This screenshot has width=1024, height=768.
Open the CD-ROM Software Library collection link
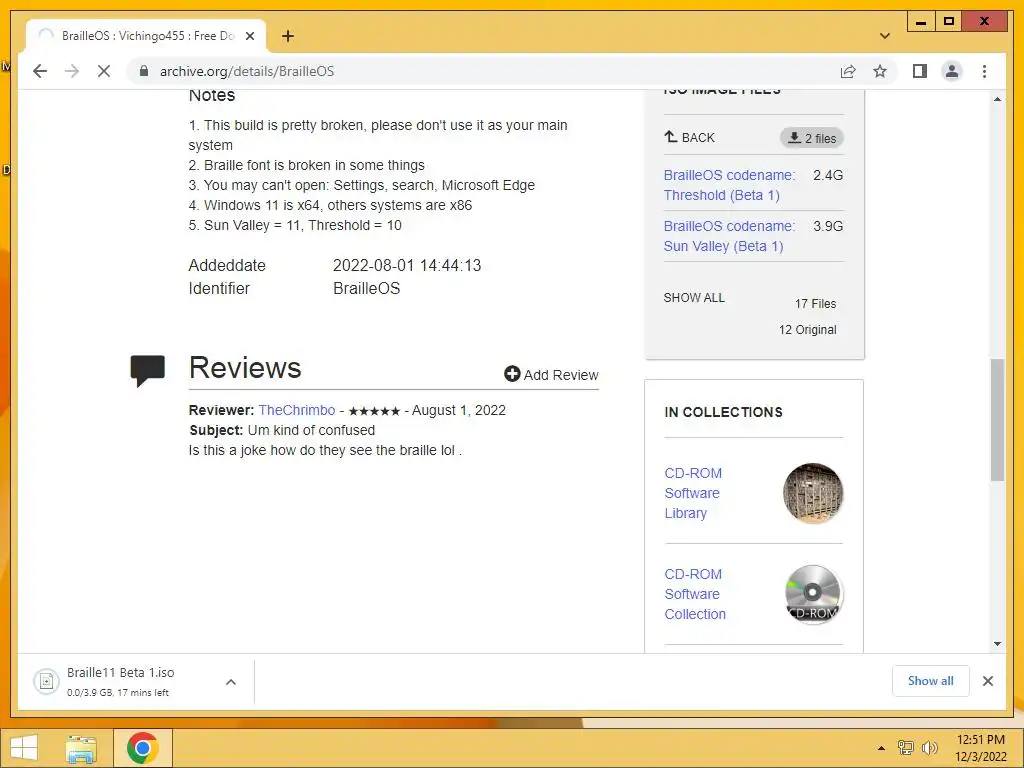(x=693, y=493)
